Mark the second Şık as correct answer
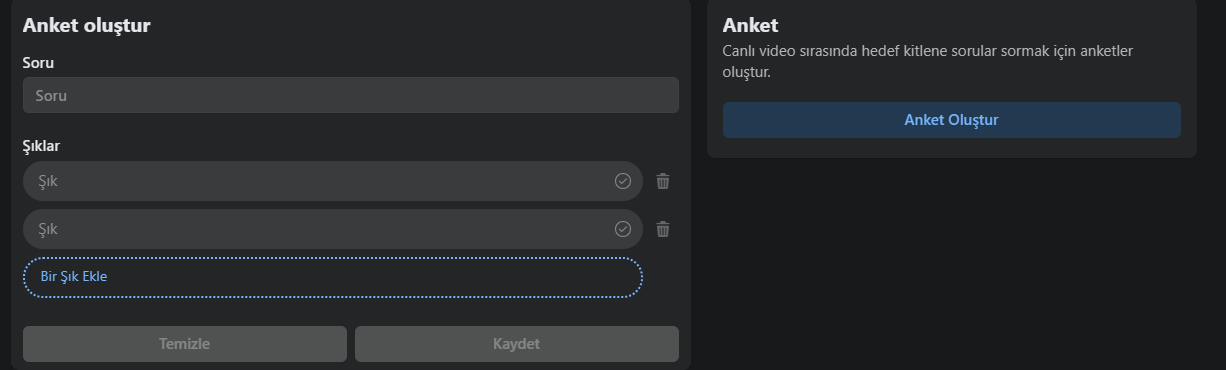This screenshot has width=1226, height=370. 623,229
